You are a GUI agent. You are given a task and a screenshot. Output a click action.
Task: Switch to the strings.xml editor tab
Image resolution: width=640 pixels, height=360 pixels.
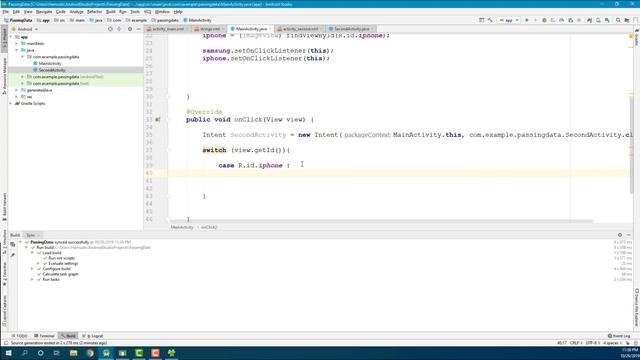coord(209,29)
